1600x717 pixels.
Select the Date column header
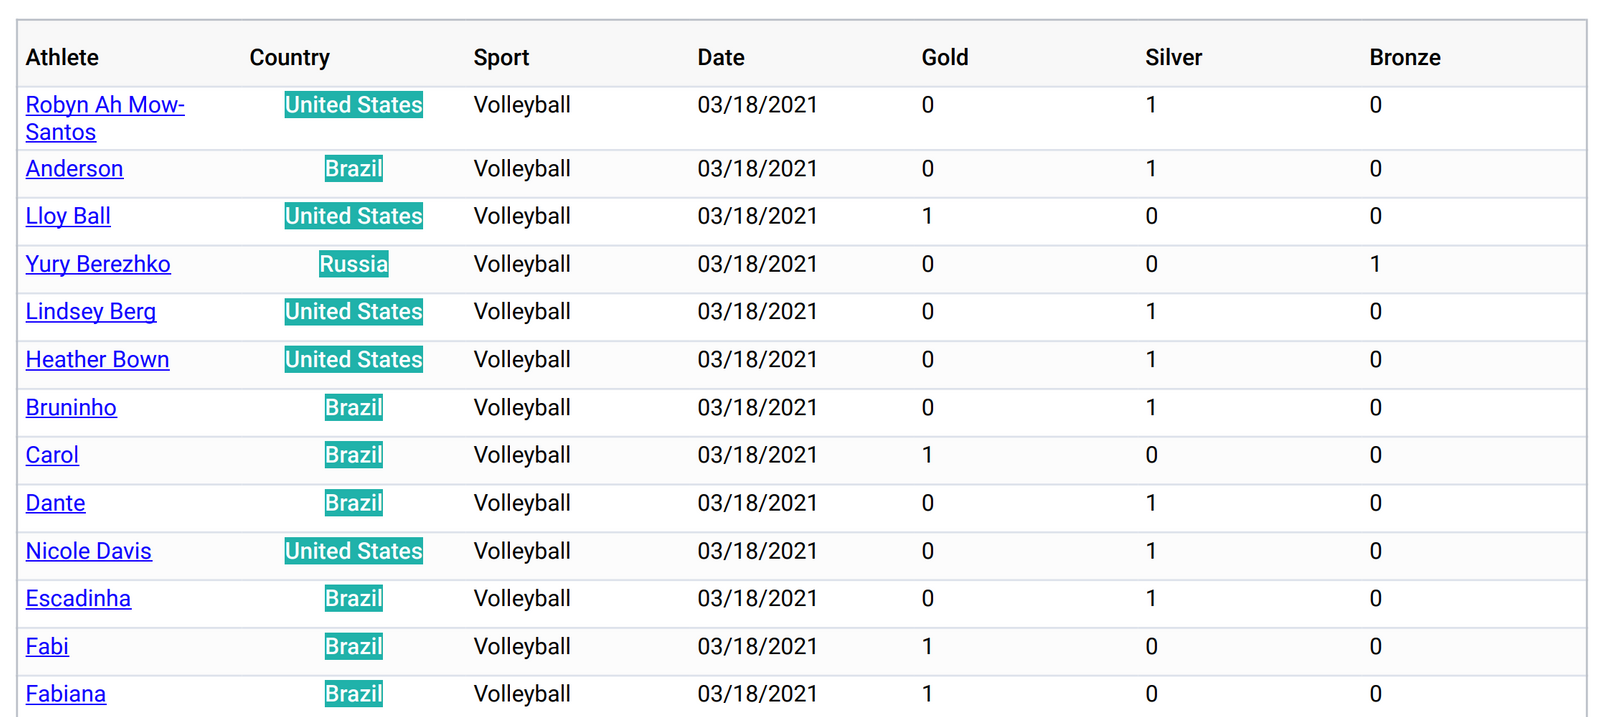(x=721, y=58)
